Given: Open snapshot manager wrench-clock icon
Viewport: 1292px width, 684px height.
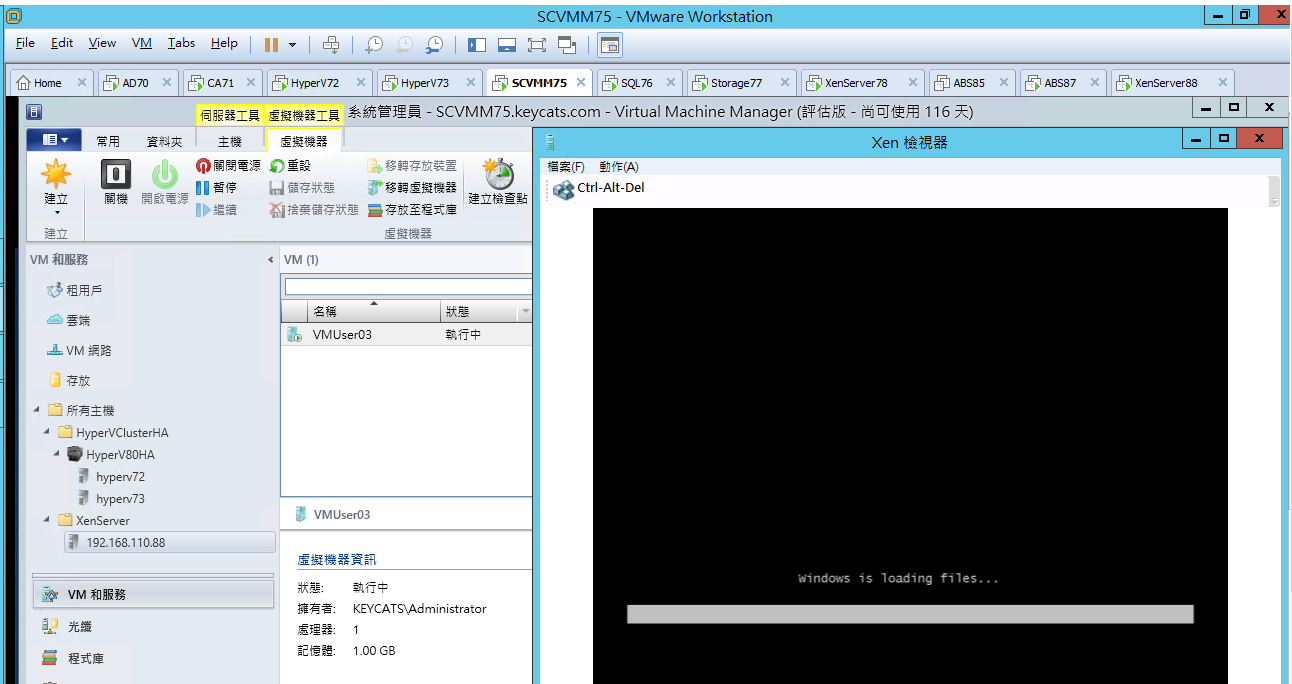Looking at the screenshot, I should coord(434,44).
